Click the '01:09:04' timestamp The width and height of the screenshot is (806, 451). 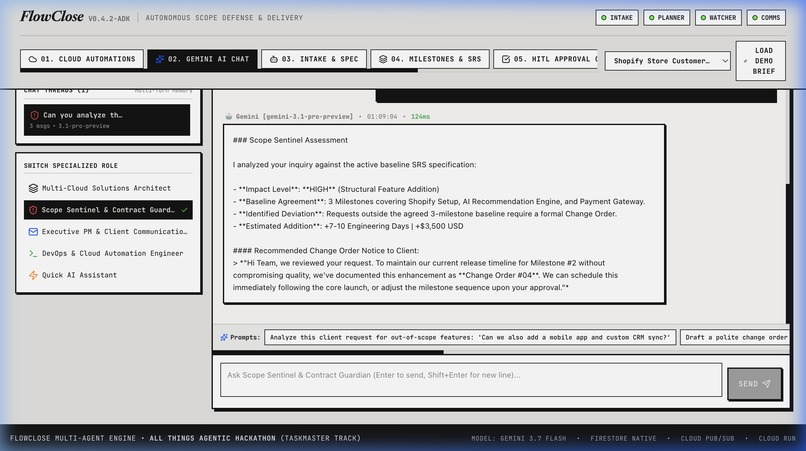[381, 117]
